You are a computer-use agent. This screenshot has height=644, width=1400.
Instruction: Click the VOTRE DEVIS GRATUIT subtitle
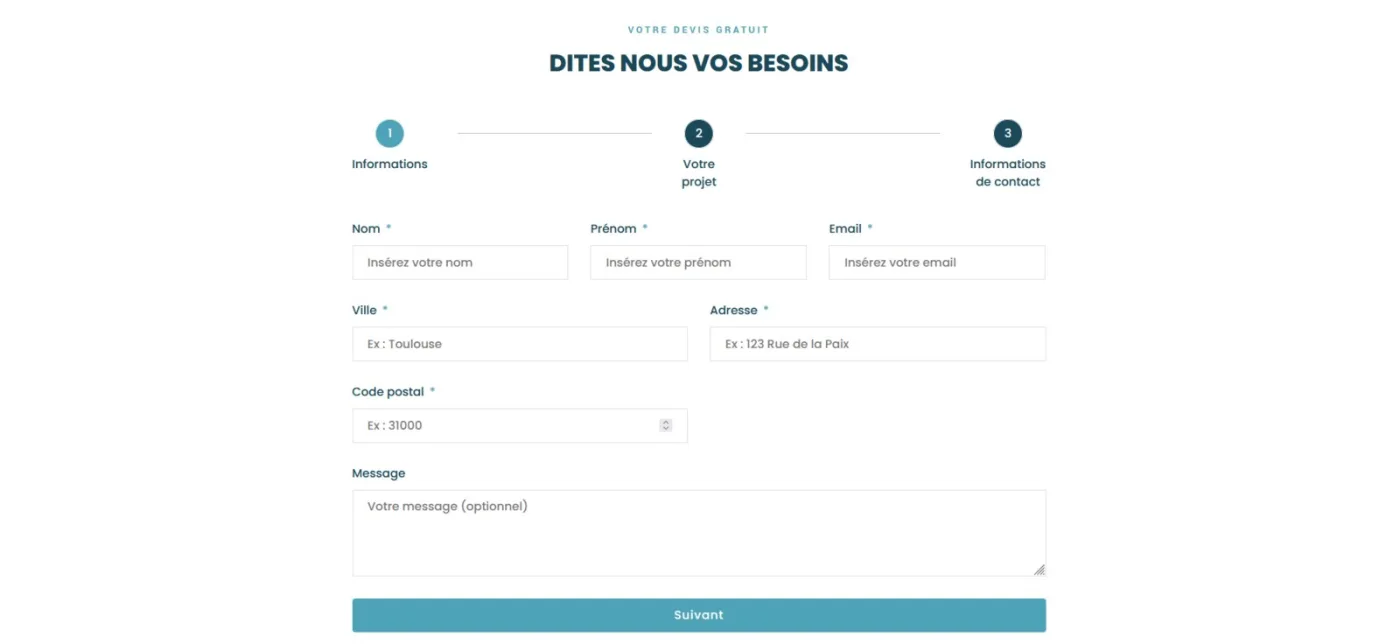coord(698,30)
